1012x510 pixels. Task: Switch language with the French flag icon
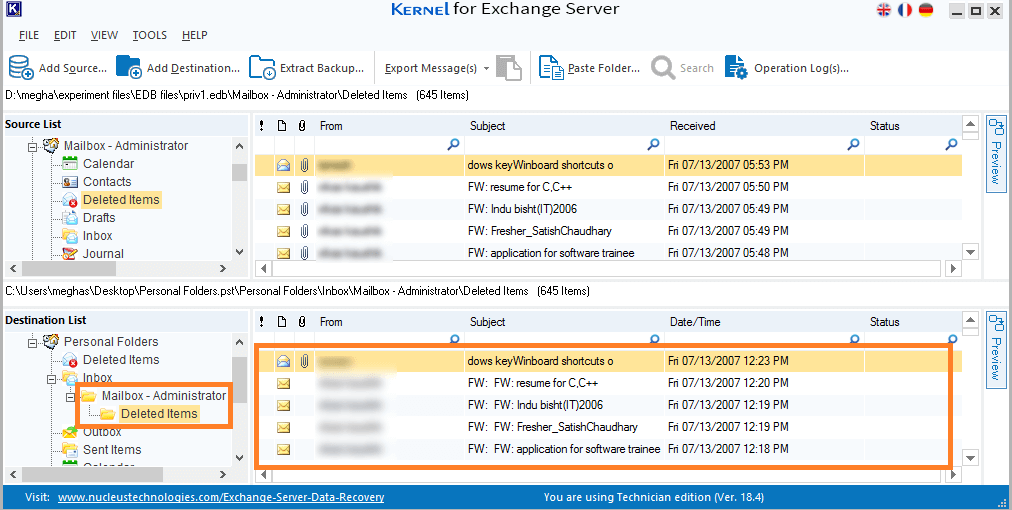coord(905,10)
